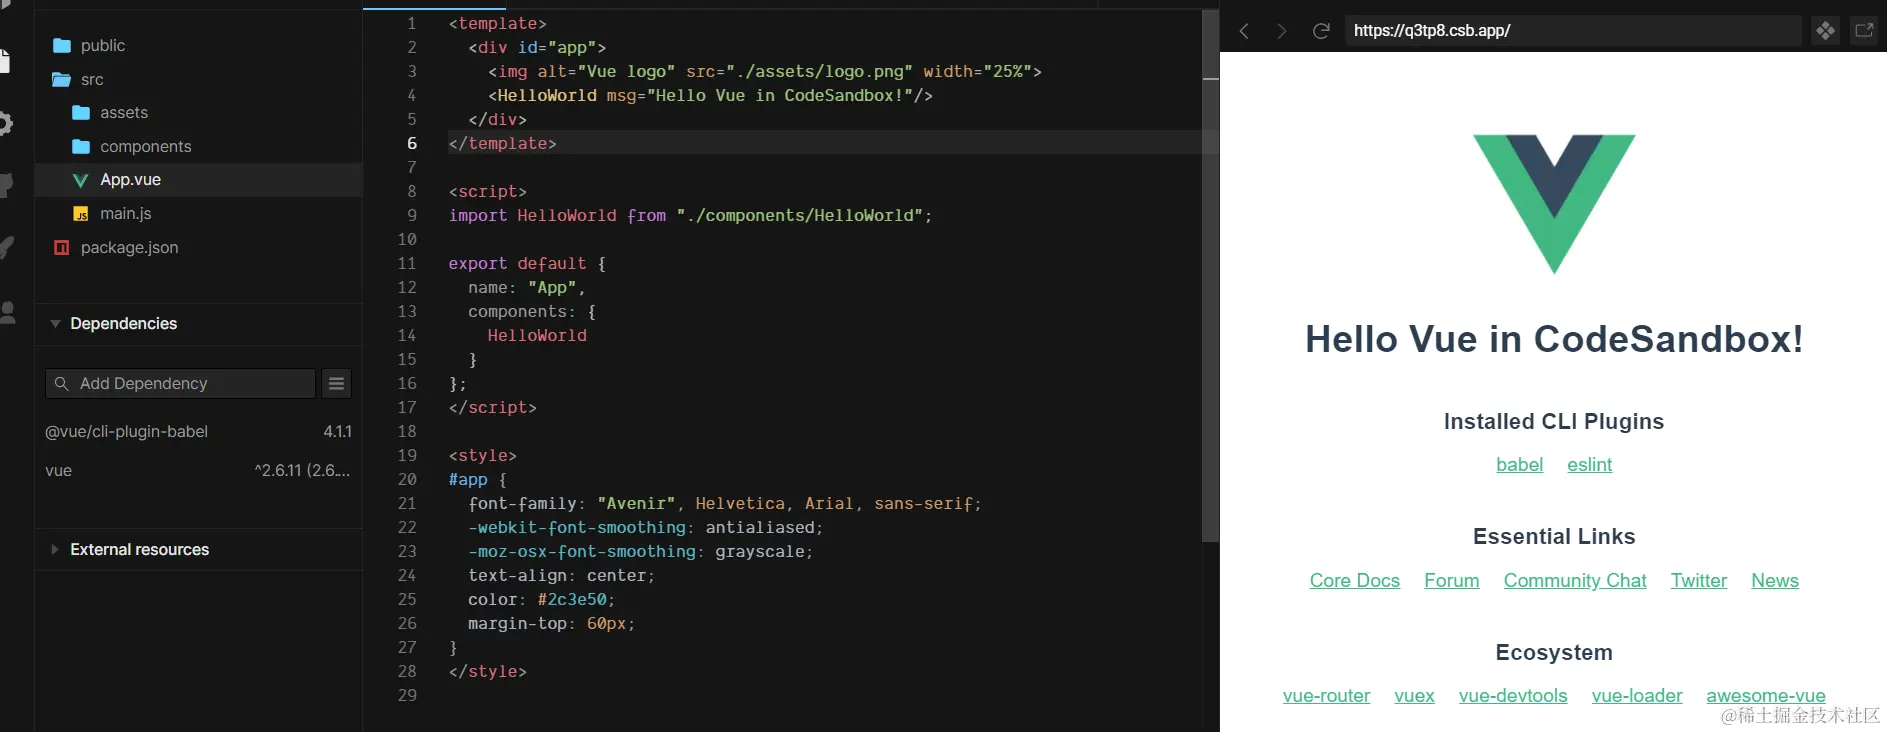Click the './assets/logo.png' src string in code

click(819, 72)
